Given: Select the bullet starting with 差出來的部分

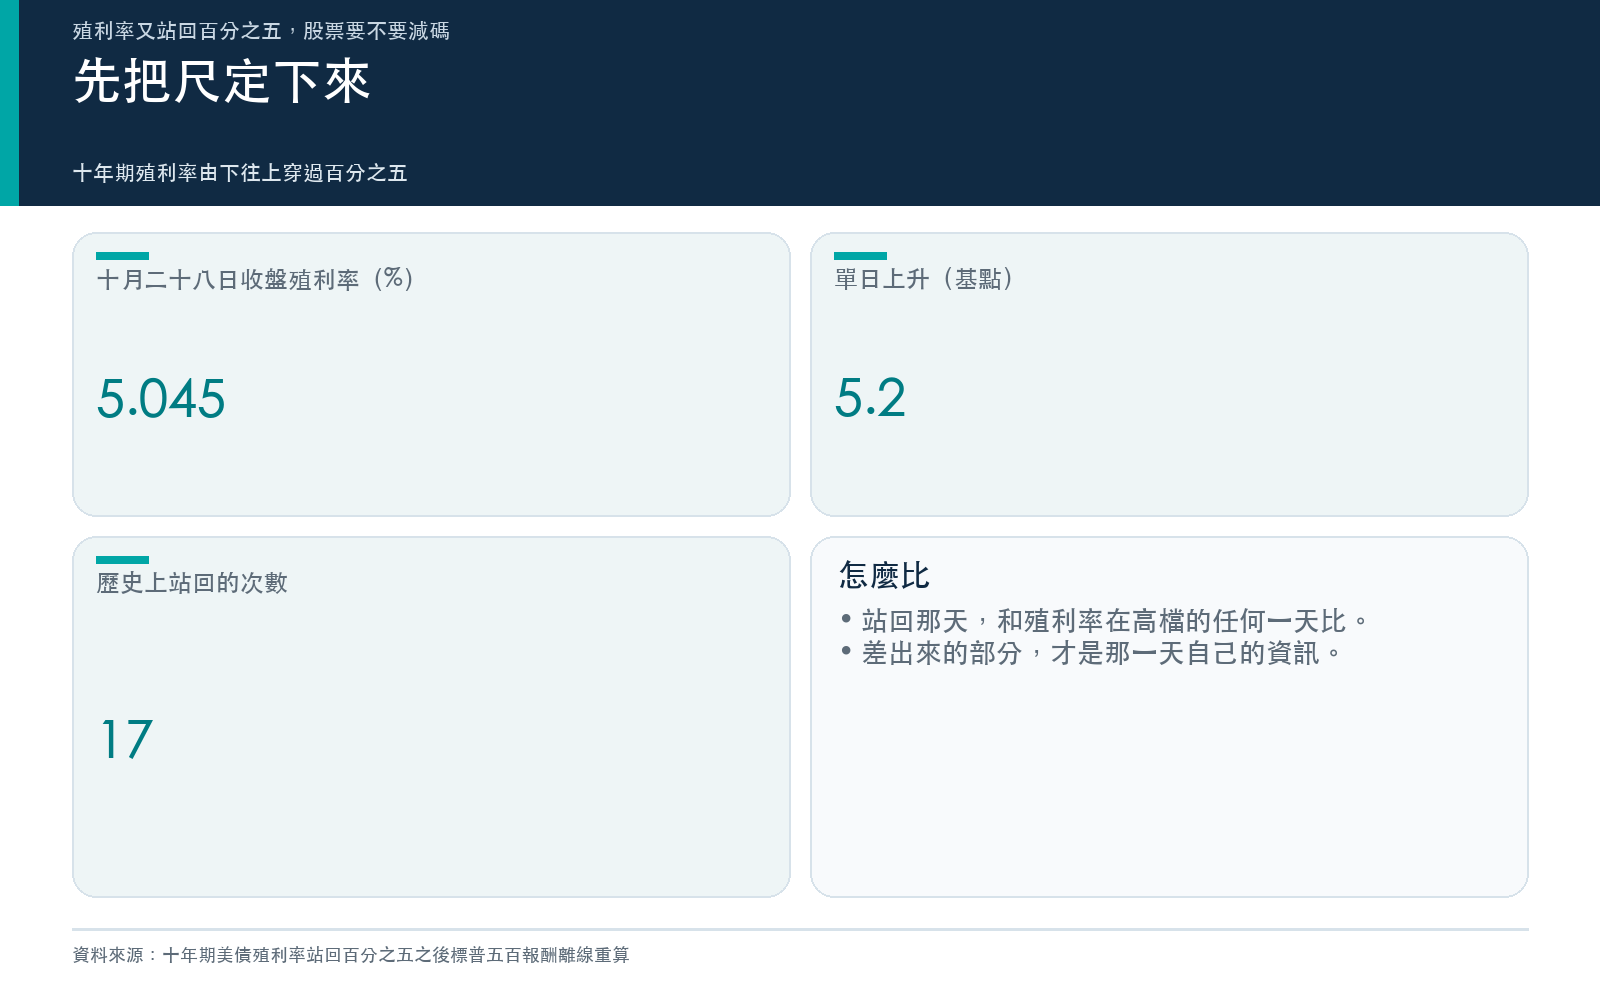Looking at the screenshot, I should click(x=1091, y=653).
